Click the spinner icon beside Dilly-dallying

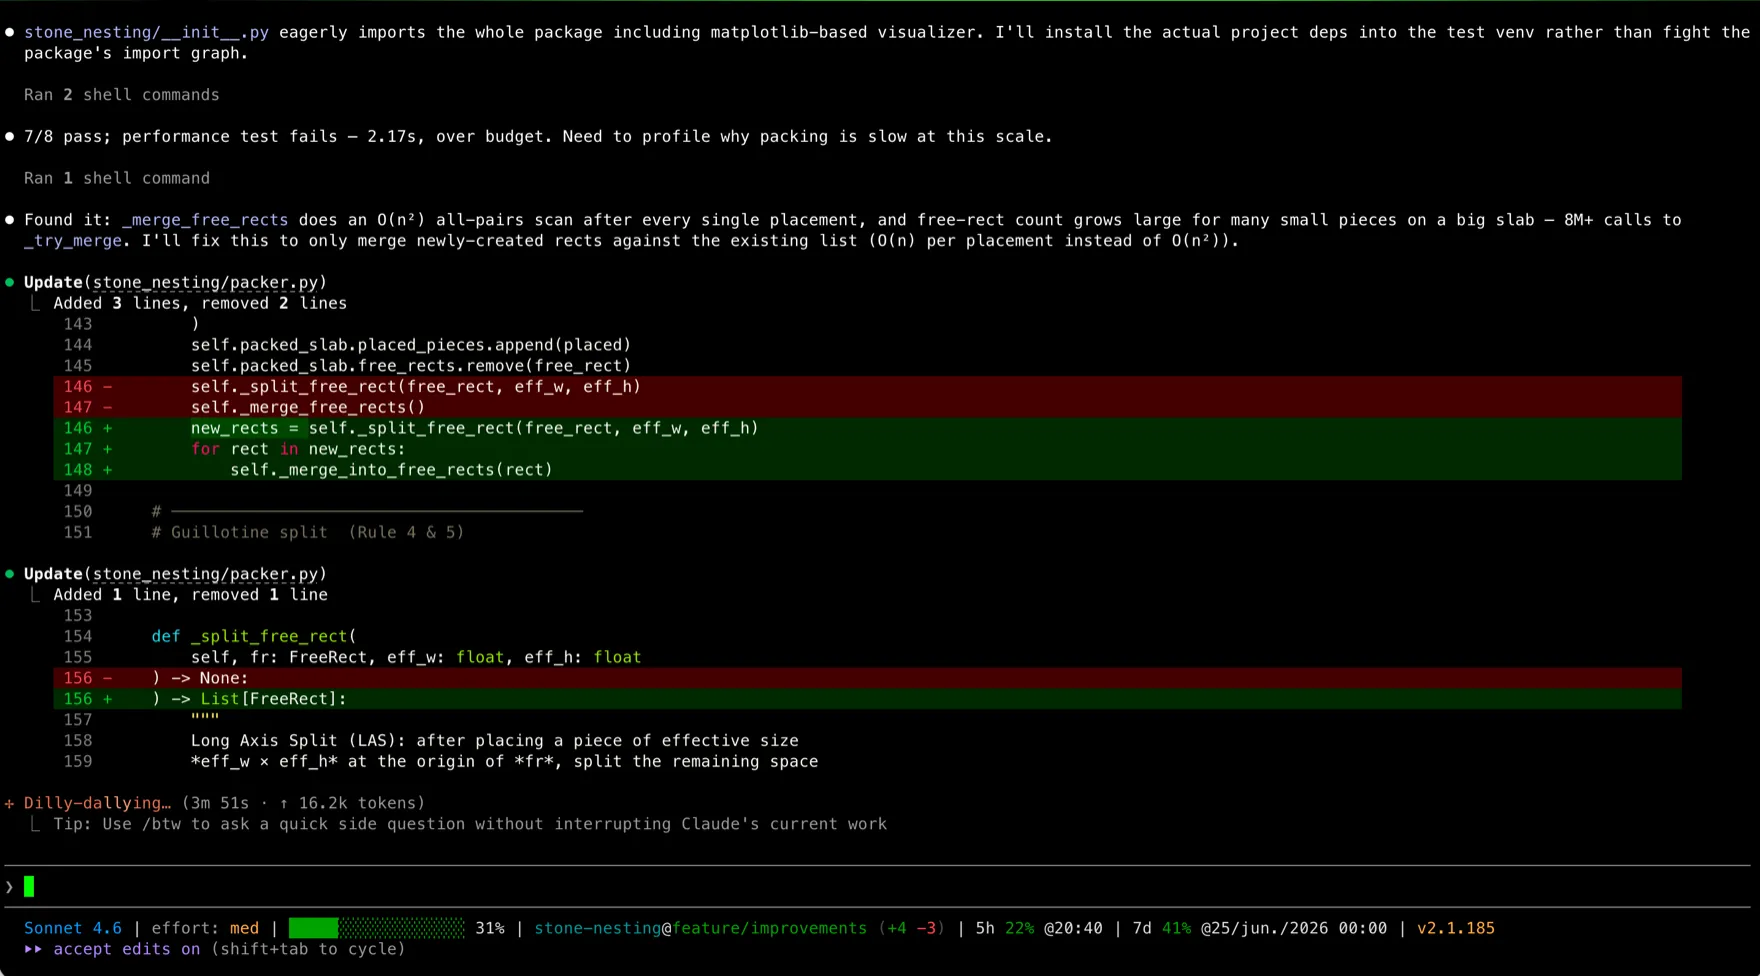click(x=10, y=803)
